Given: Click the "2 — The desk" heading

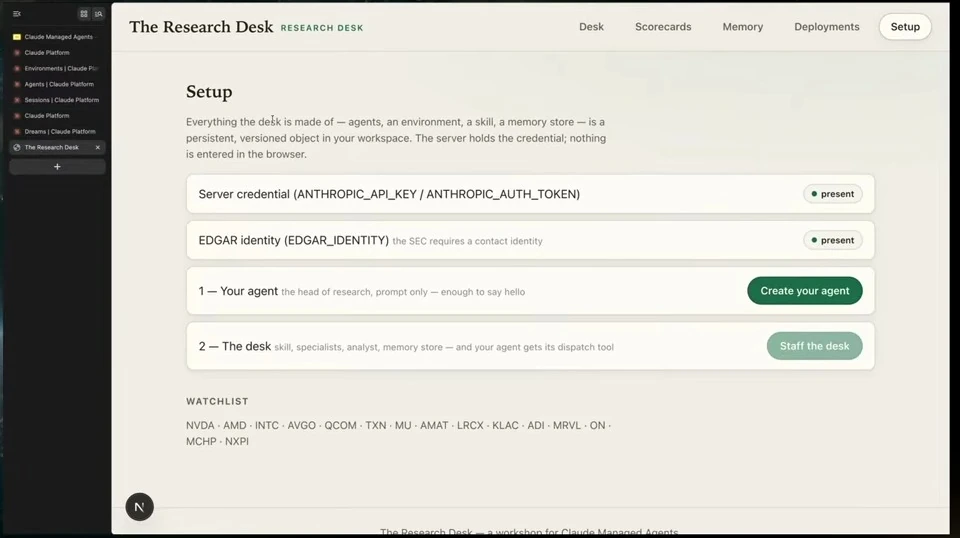Looking at the screenshot, I should click(234, 346).
